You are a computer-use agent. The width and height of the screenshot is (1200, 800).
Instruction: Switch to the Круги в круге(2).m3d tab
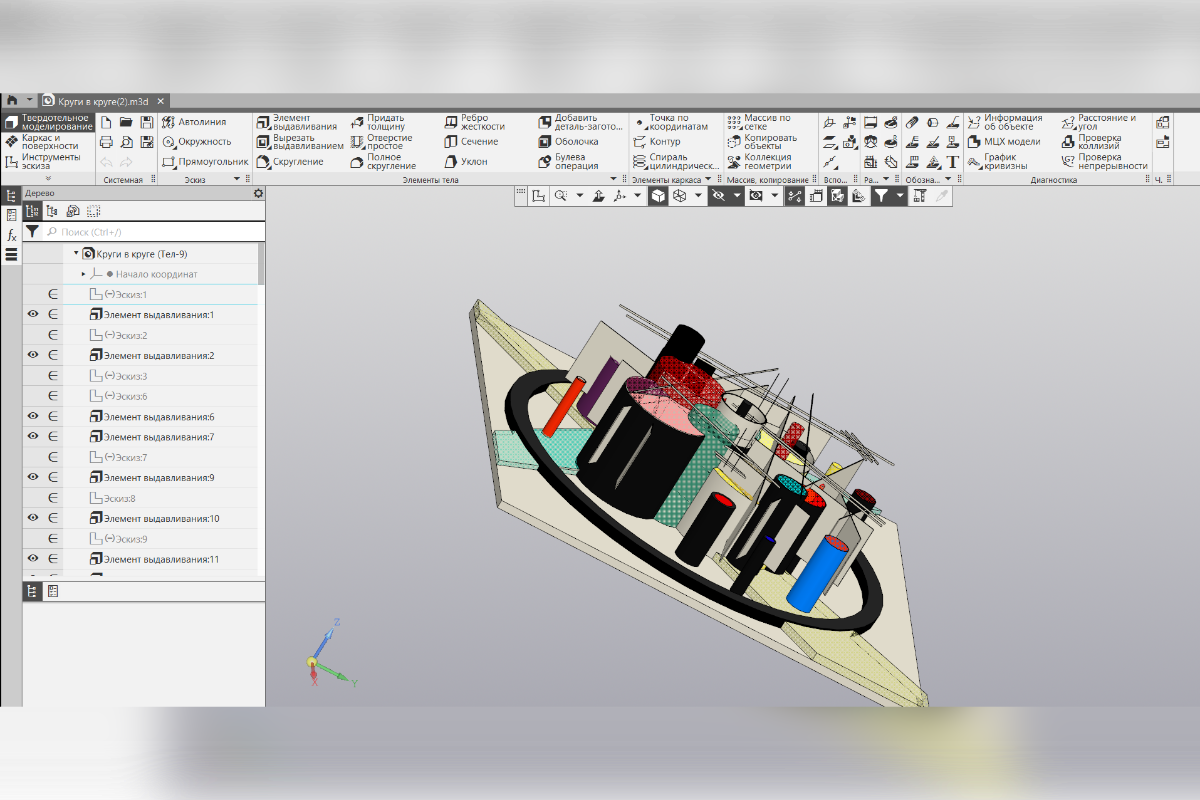[103, 101]
